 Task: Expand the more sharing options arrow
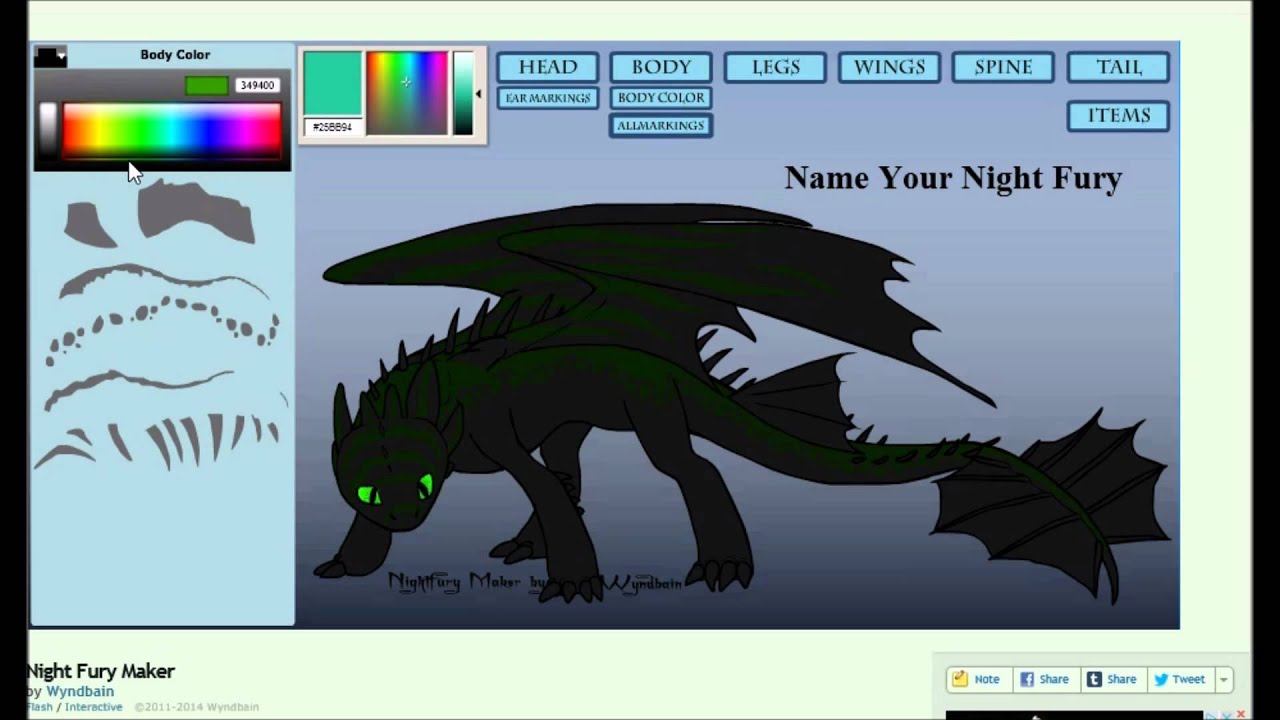tap(1223, 679)
